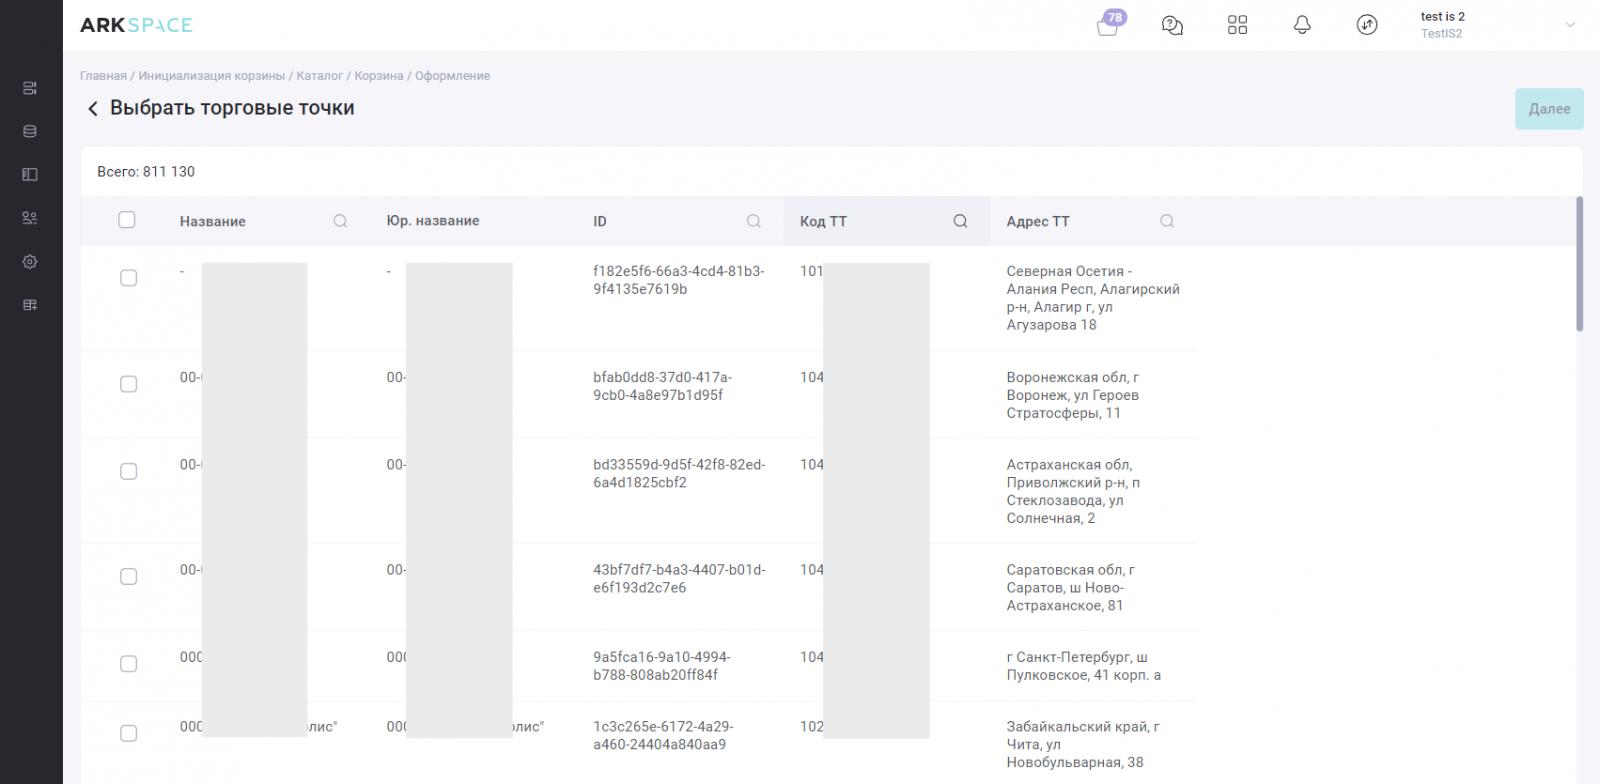This screenshot has height=784, width=1600.
Task: Open the support chat icon
Action: coord(1172,25)
